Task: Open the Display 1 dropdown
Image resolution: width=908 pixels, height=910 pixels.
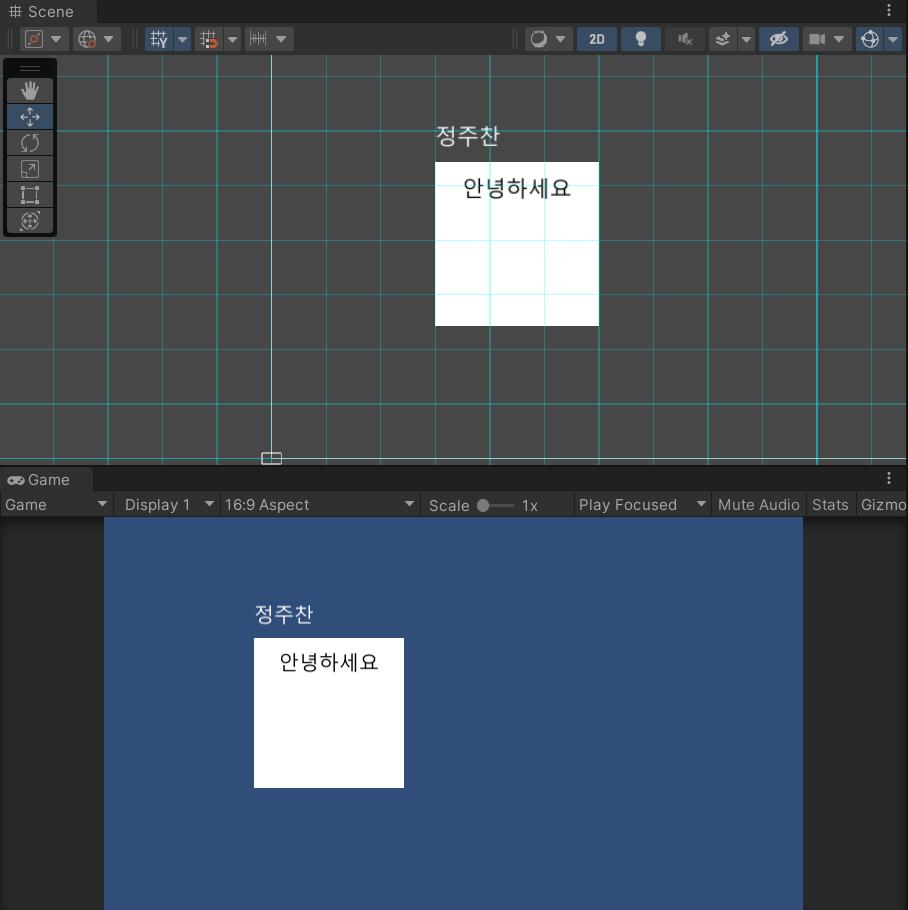Action: click(x=168, y=505)
